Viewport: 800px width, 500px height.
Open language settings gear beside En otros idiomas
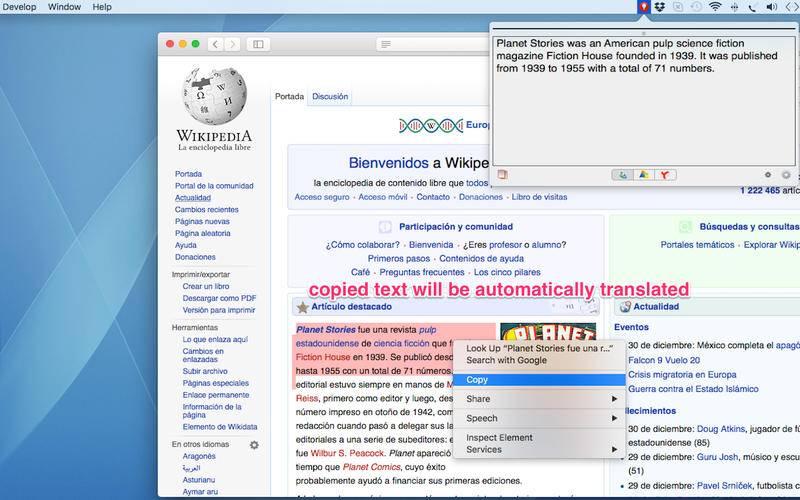254,445
